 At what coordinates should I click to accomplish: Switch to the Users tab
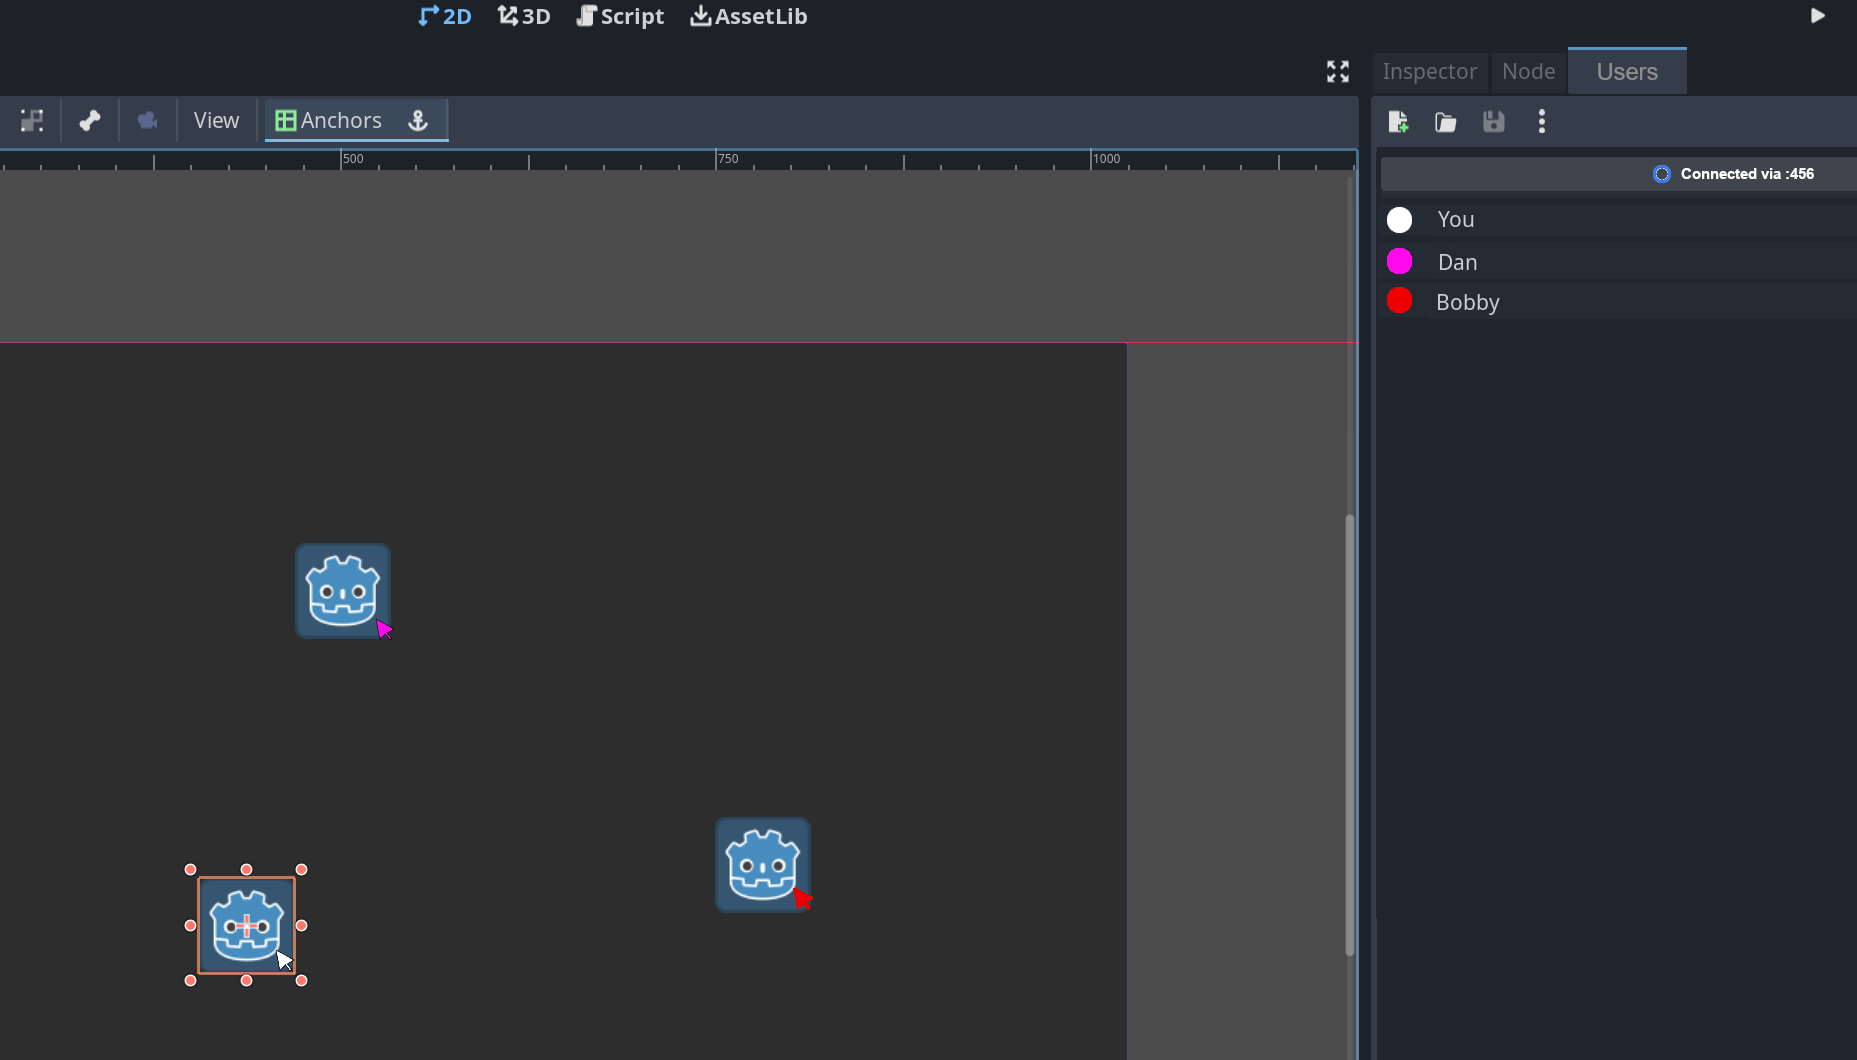click(1626, 71)
